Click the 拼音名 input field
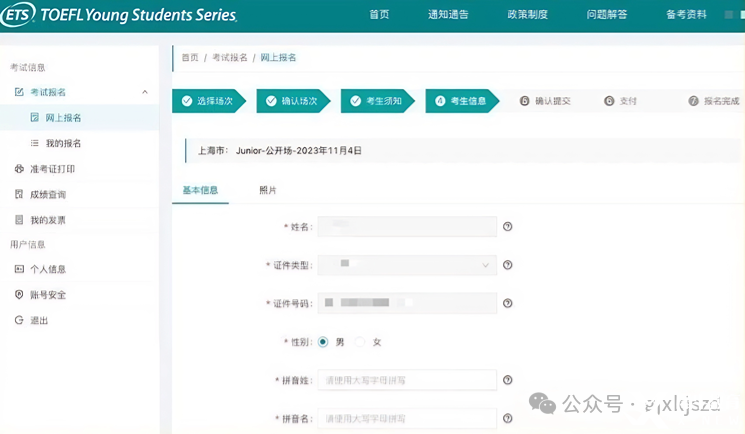This screenshot has height=434, width=745. (x=407, y=418)
